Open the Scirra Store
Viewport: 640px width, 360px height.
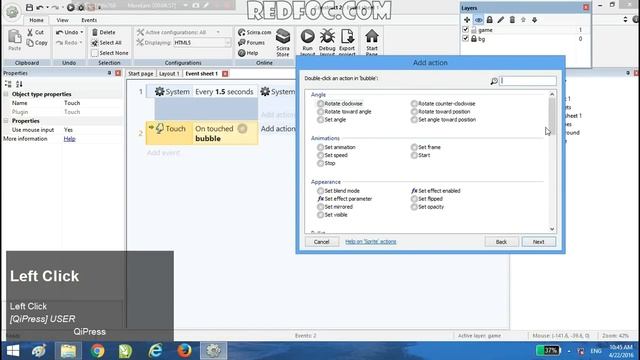click(x=283, y=42)
